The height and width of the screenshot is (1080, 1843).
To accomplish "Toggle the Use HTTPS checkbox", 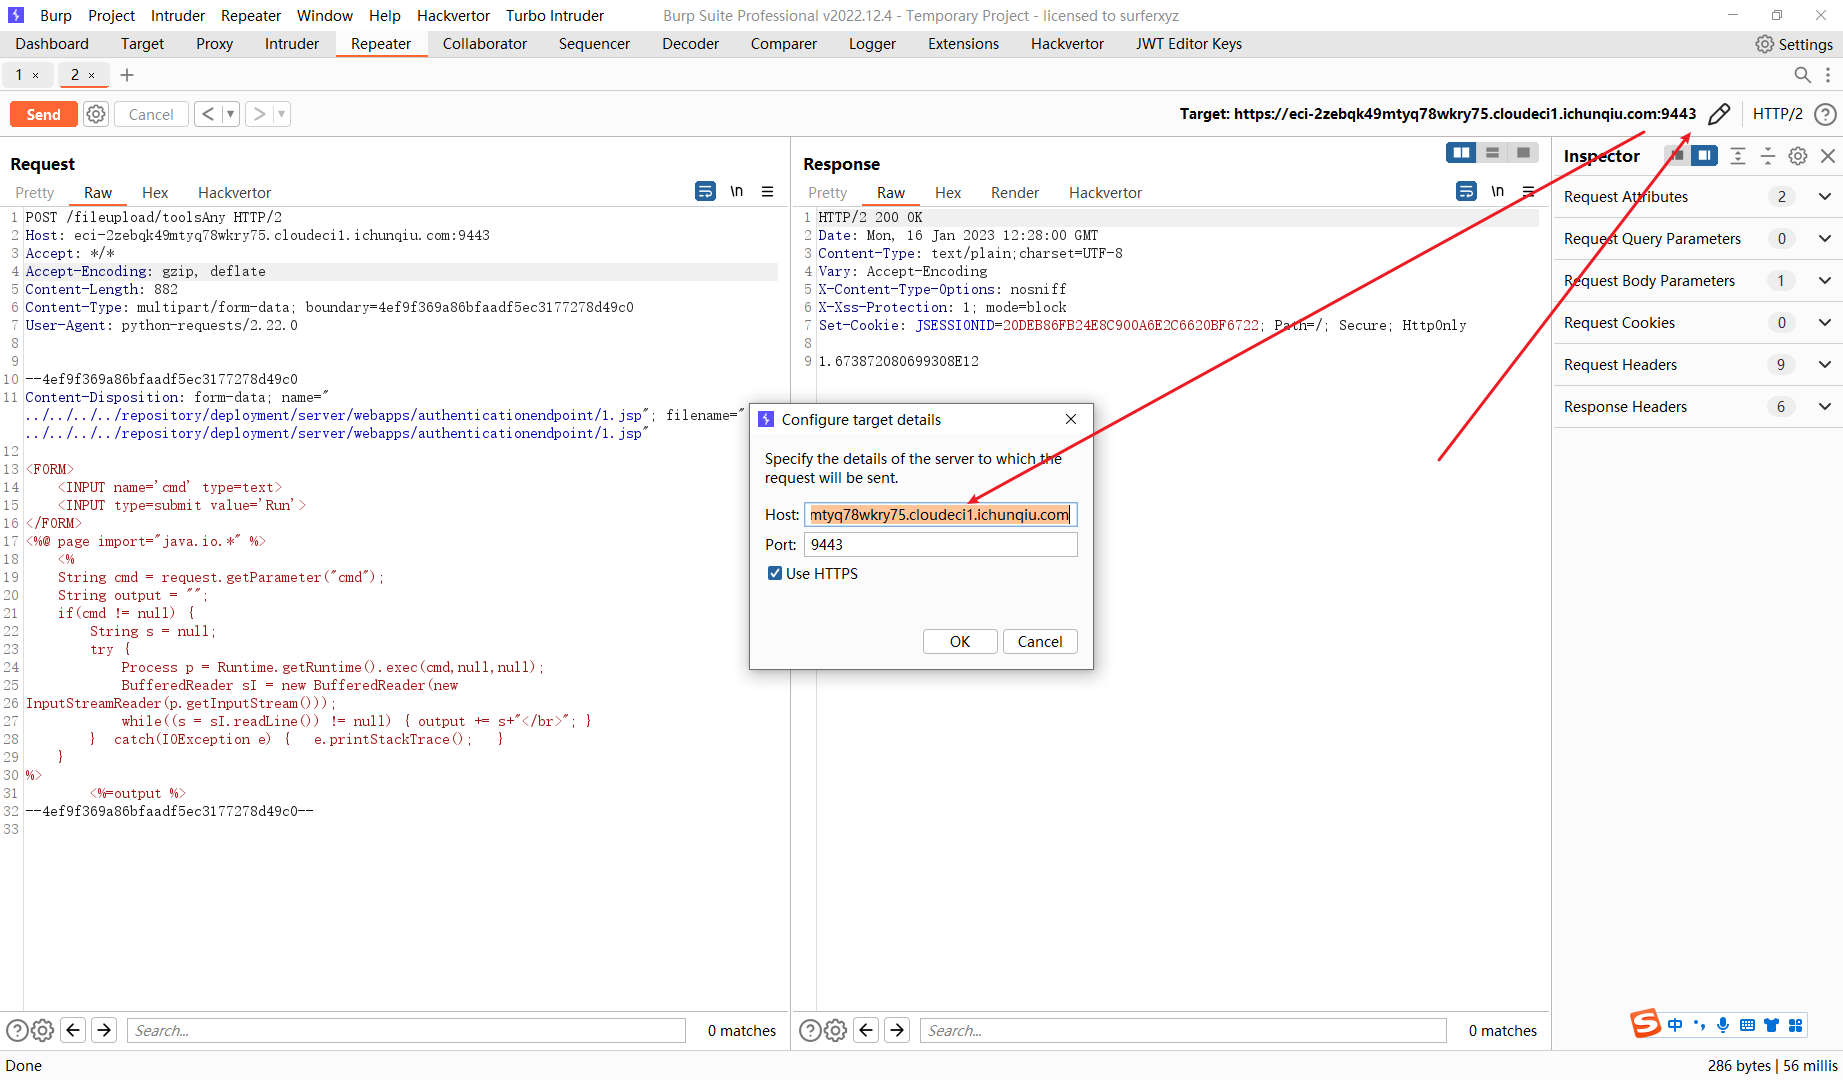I will click(x=774, y=573).
